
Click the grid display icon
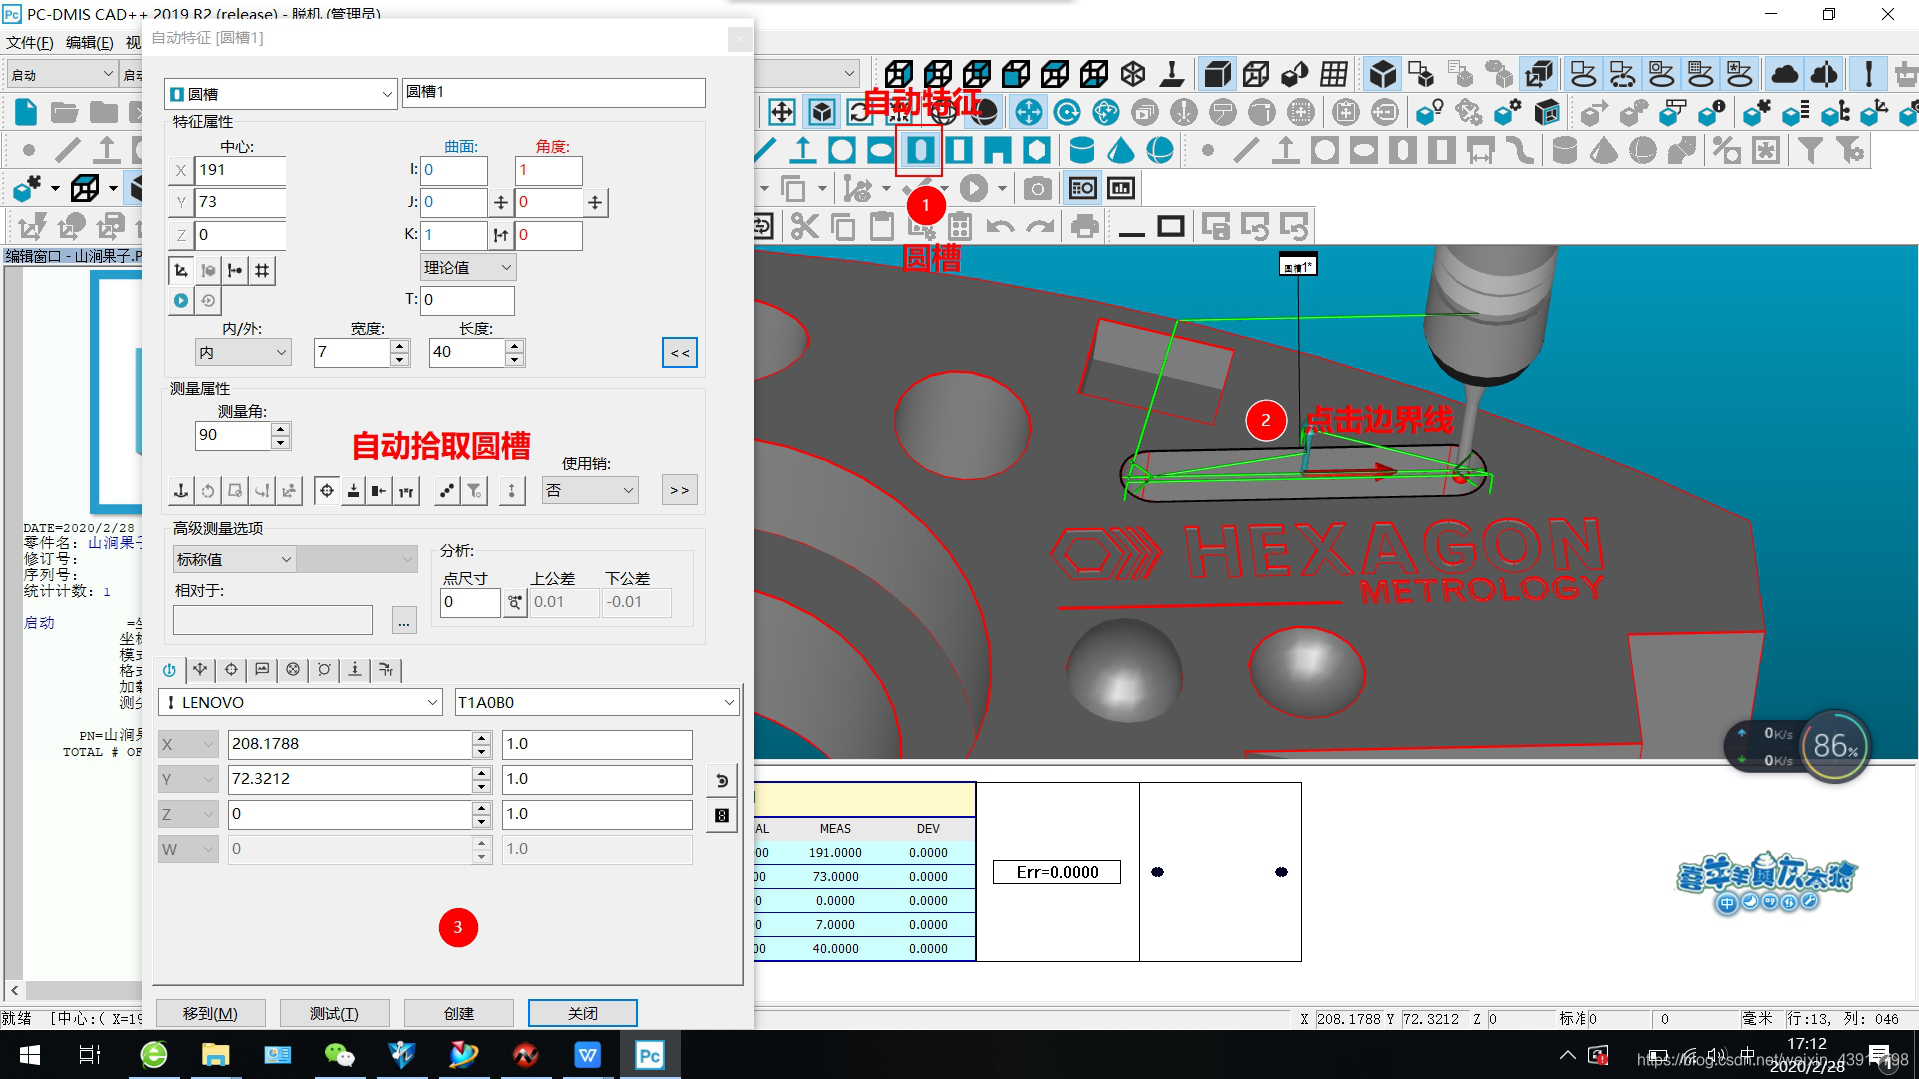click(1334, 74)
